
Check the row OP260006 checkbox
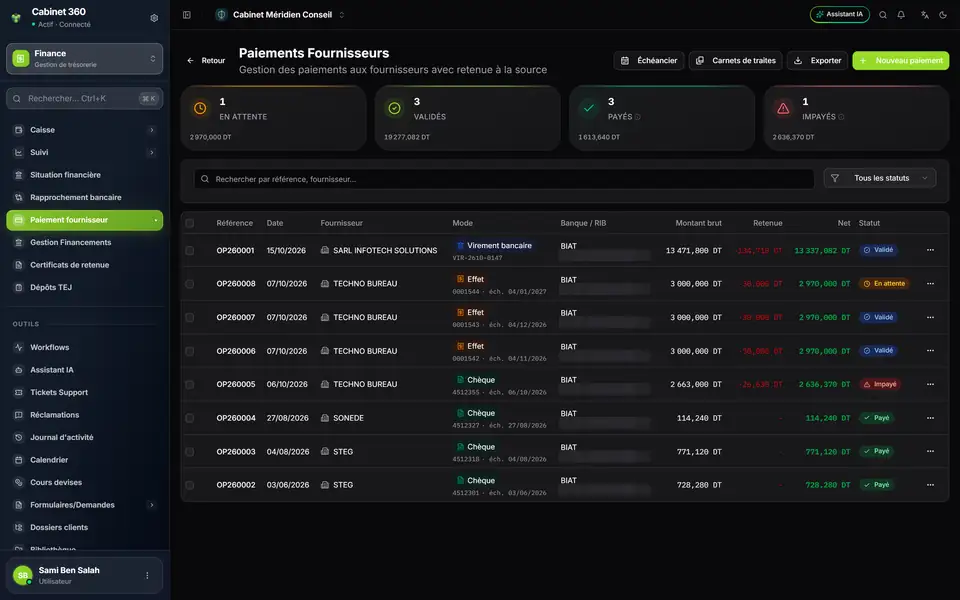click(190, 351)
